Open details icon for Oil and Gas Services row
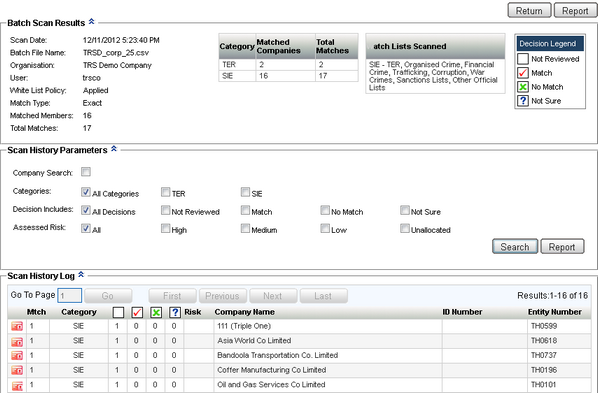The image size is (598, 393). click(x=17, y=385)
